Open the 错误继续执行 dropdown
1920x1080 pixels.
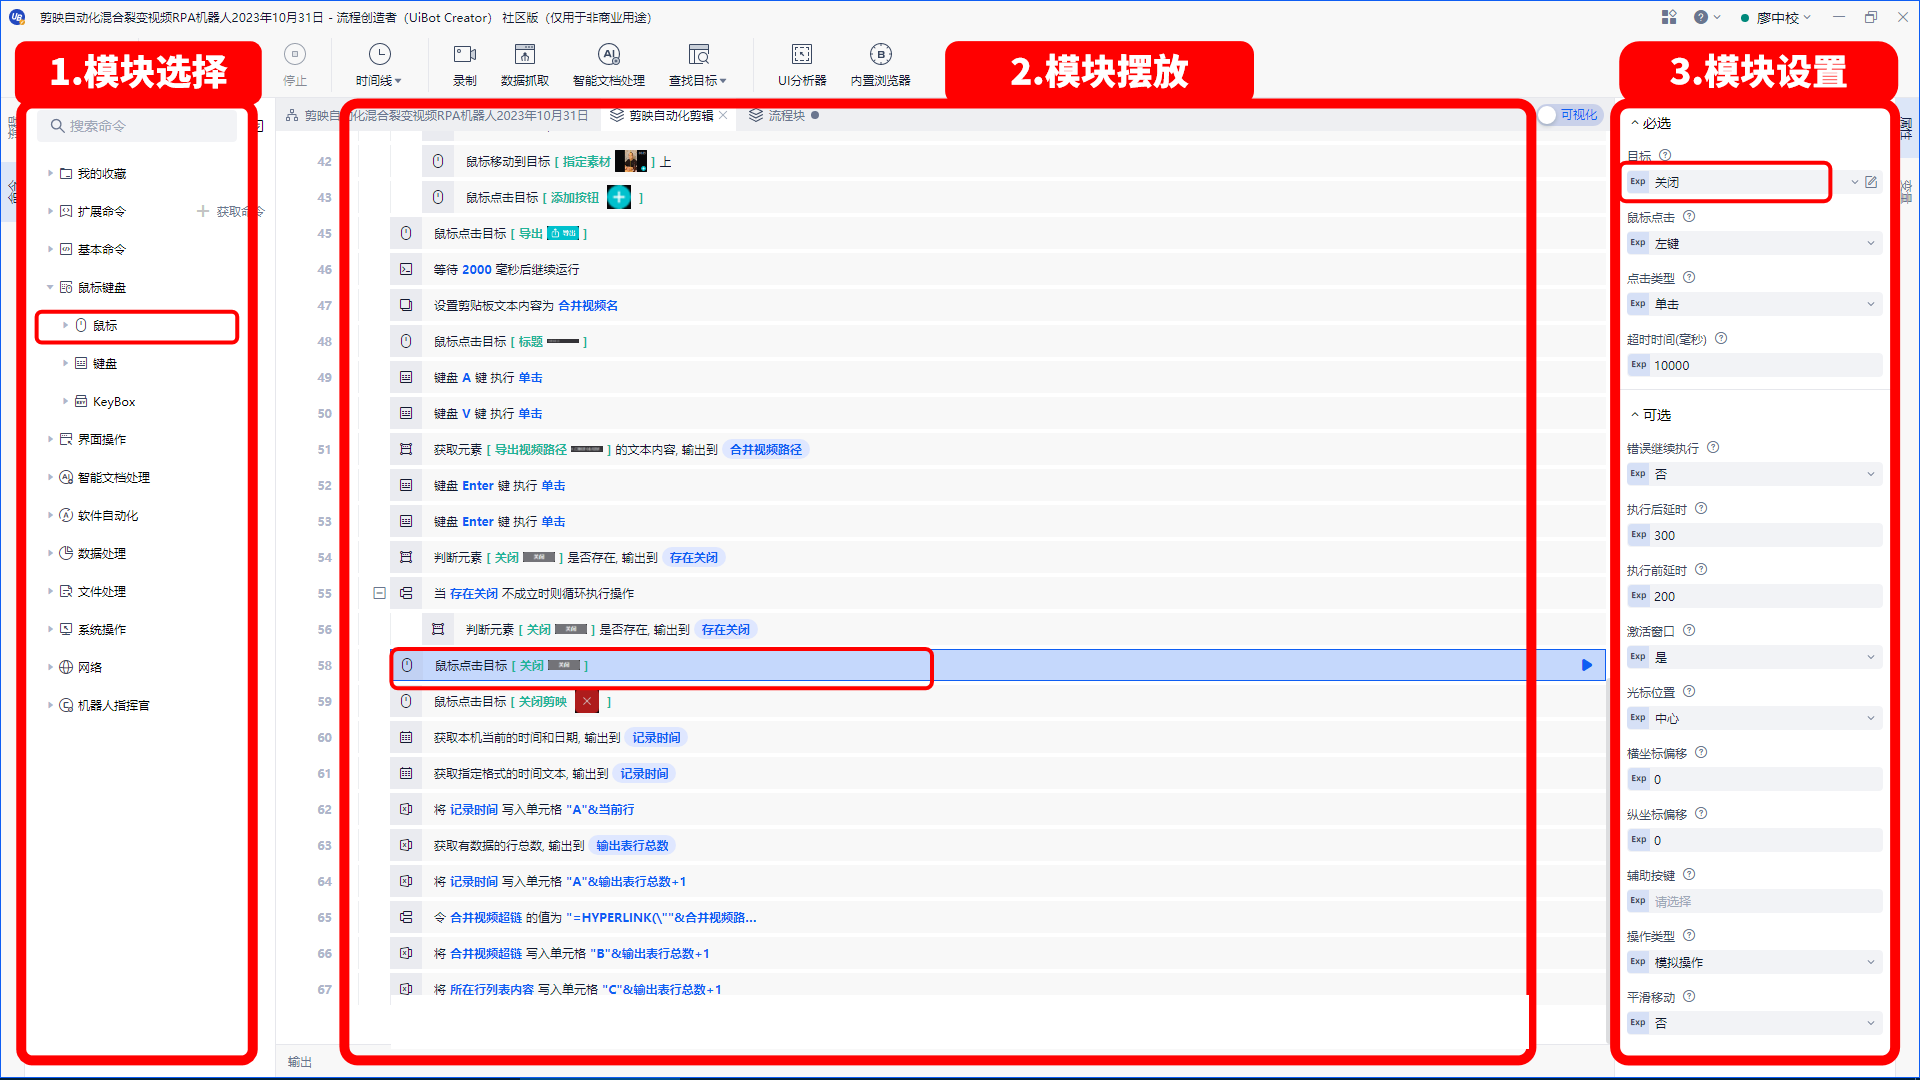1755,474
